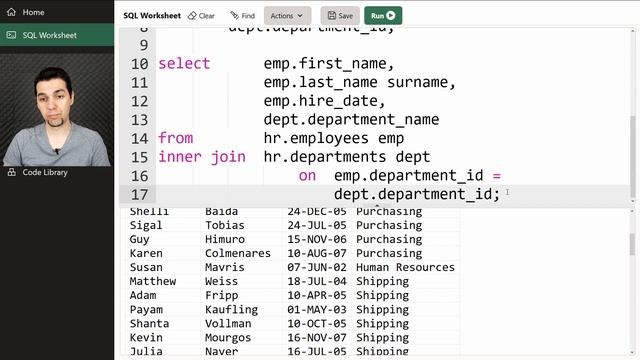Click the Find button label
The width and height of the screenshot is (640, 360).
(248, 16)
